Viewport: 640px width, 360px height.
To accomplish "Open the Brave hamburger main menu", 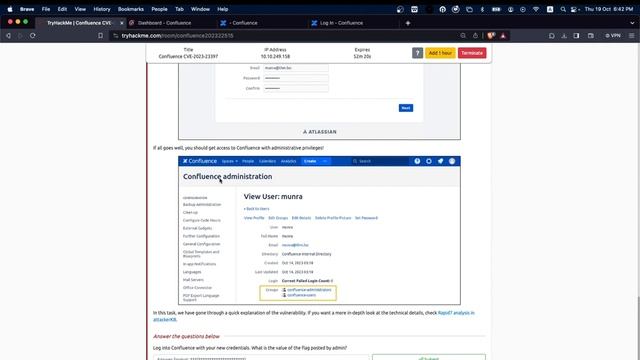I will [x=631, y=36].
